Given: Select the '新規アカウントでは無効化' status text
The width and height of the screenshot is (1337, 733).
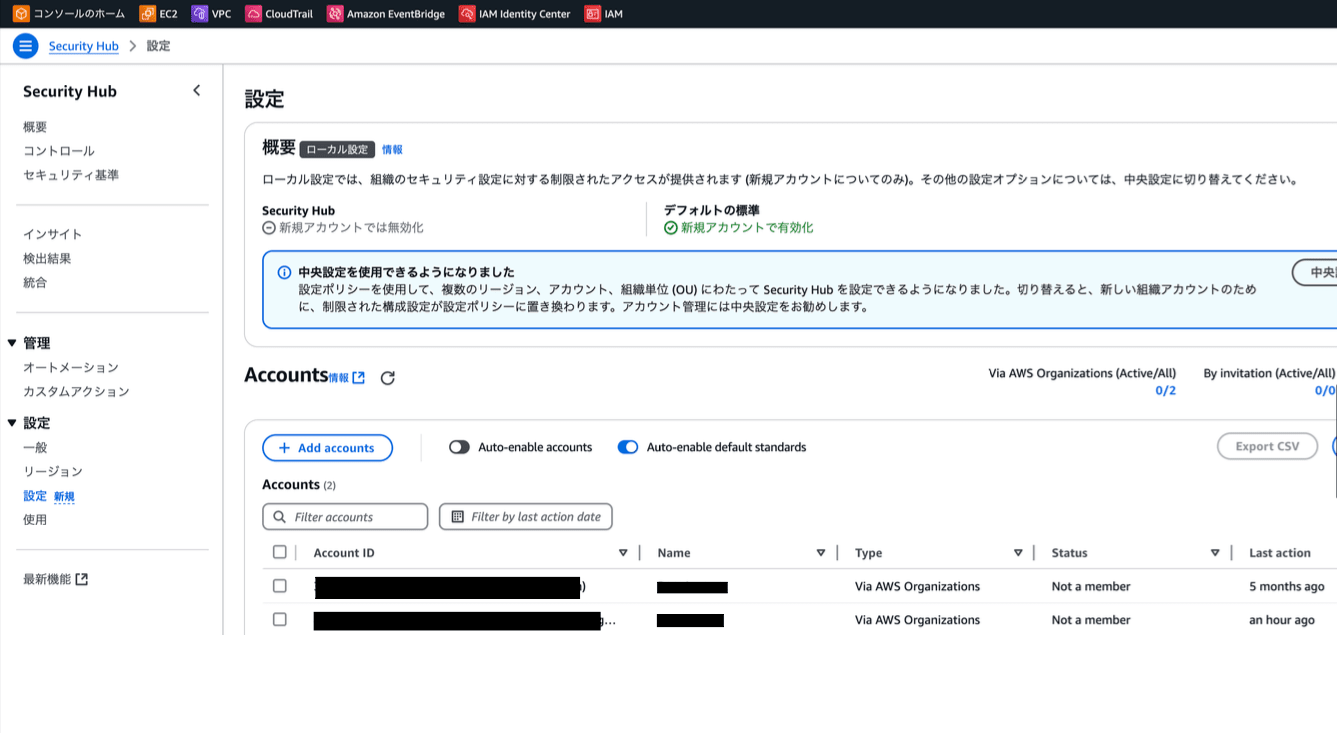Looking at the screenshot, I should coord(351,228).
